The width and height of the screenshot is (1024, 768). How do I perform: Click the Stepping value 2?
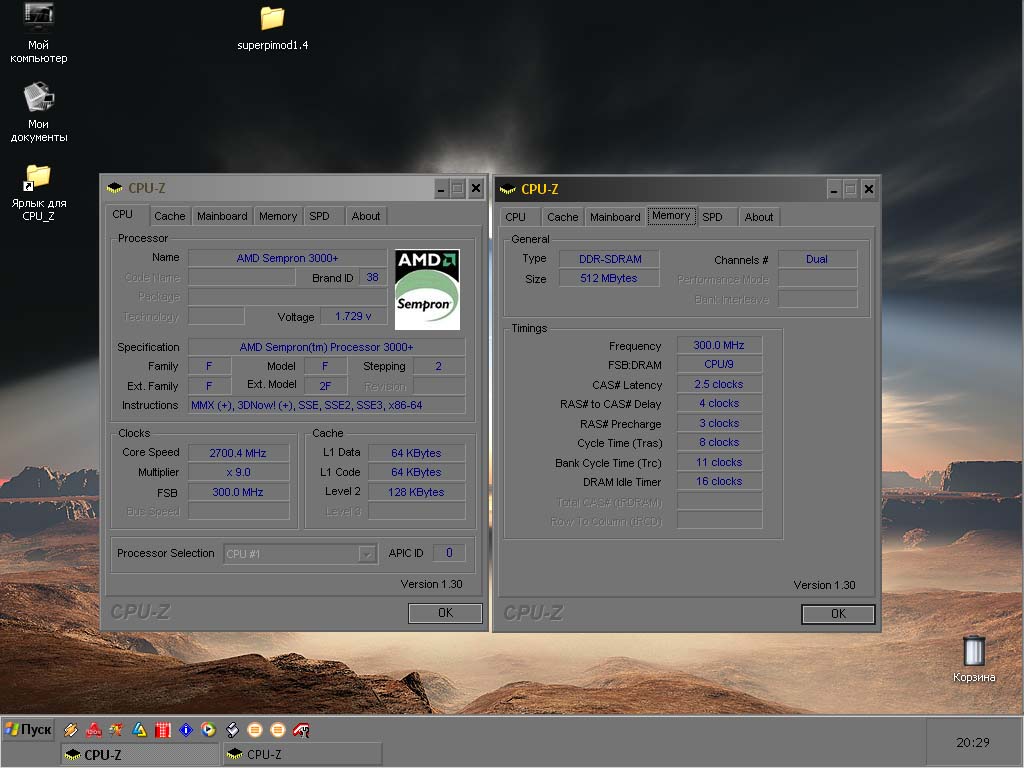[x=439, y=366]
